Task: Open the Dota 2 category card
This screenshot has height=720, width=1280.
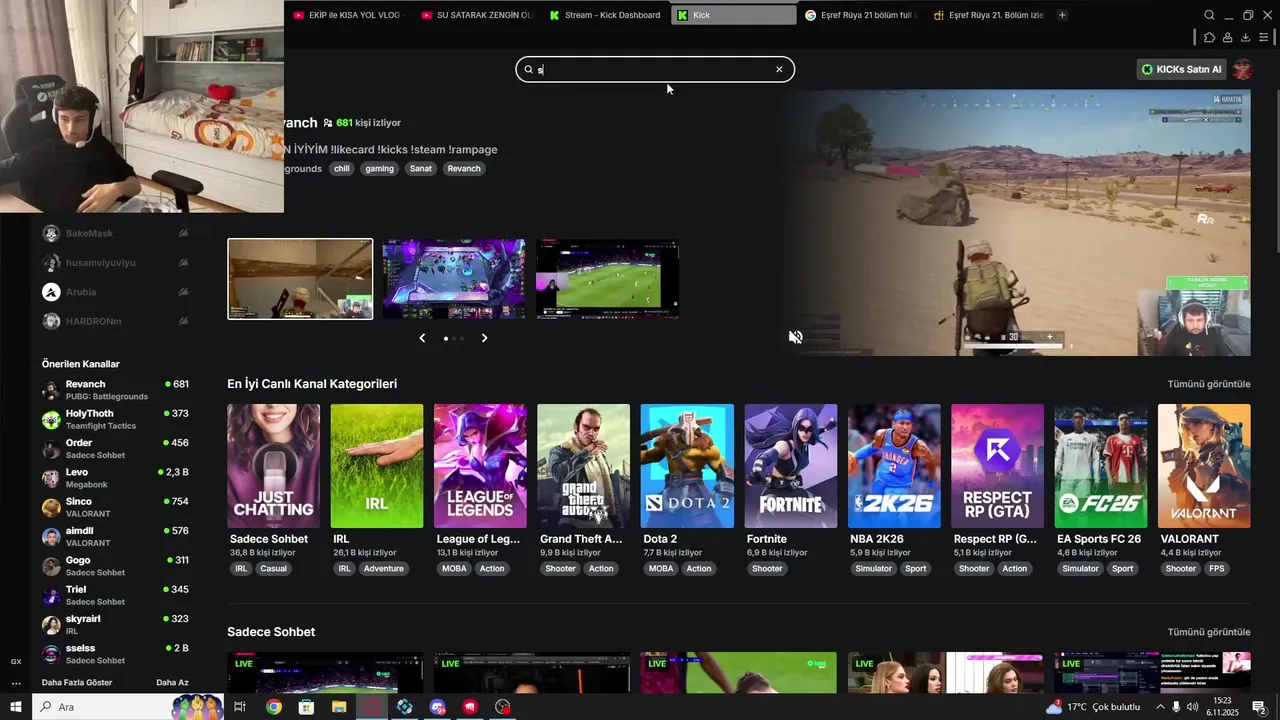Action: pos(687,466)
